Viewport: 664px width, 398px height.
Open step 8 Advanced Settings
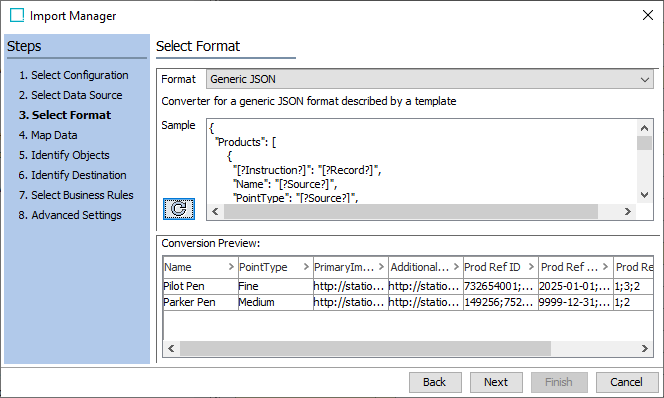tap(70, 215)
